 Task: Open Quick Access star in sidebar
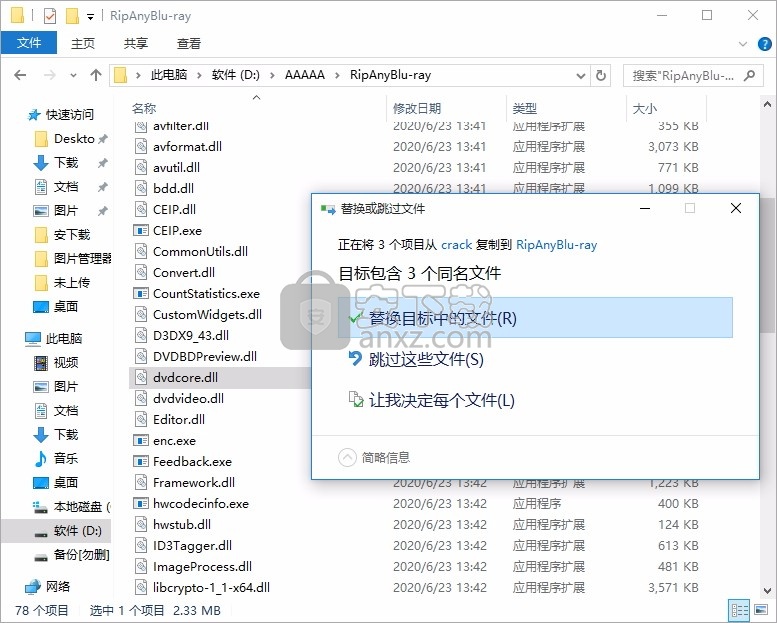[34, 115]
